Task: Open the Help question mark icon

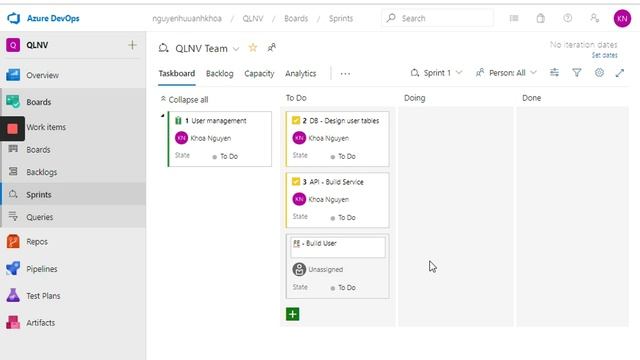Action: coord(567,18)
